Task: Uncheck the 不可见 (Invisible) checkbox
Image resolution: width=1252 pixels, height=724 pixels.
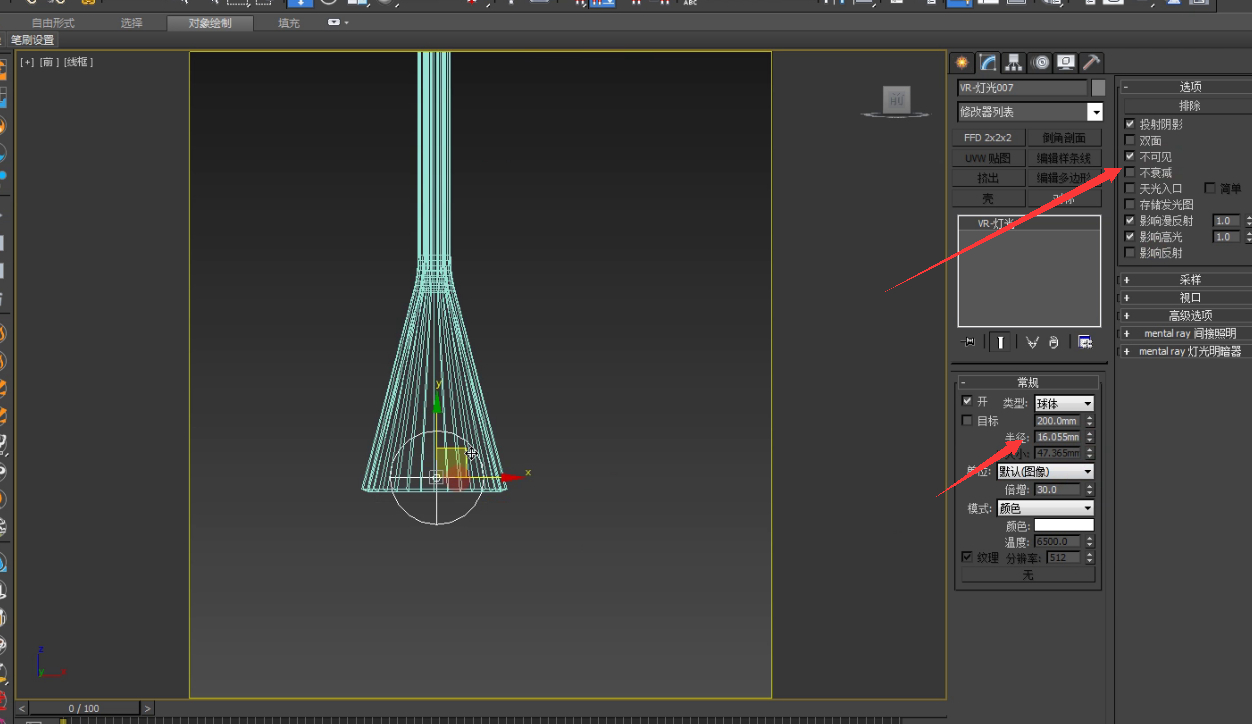Action: (1130, 157)
